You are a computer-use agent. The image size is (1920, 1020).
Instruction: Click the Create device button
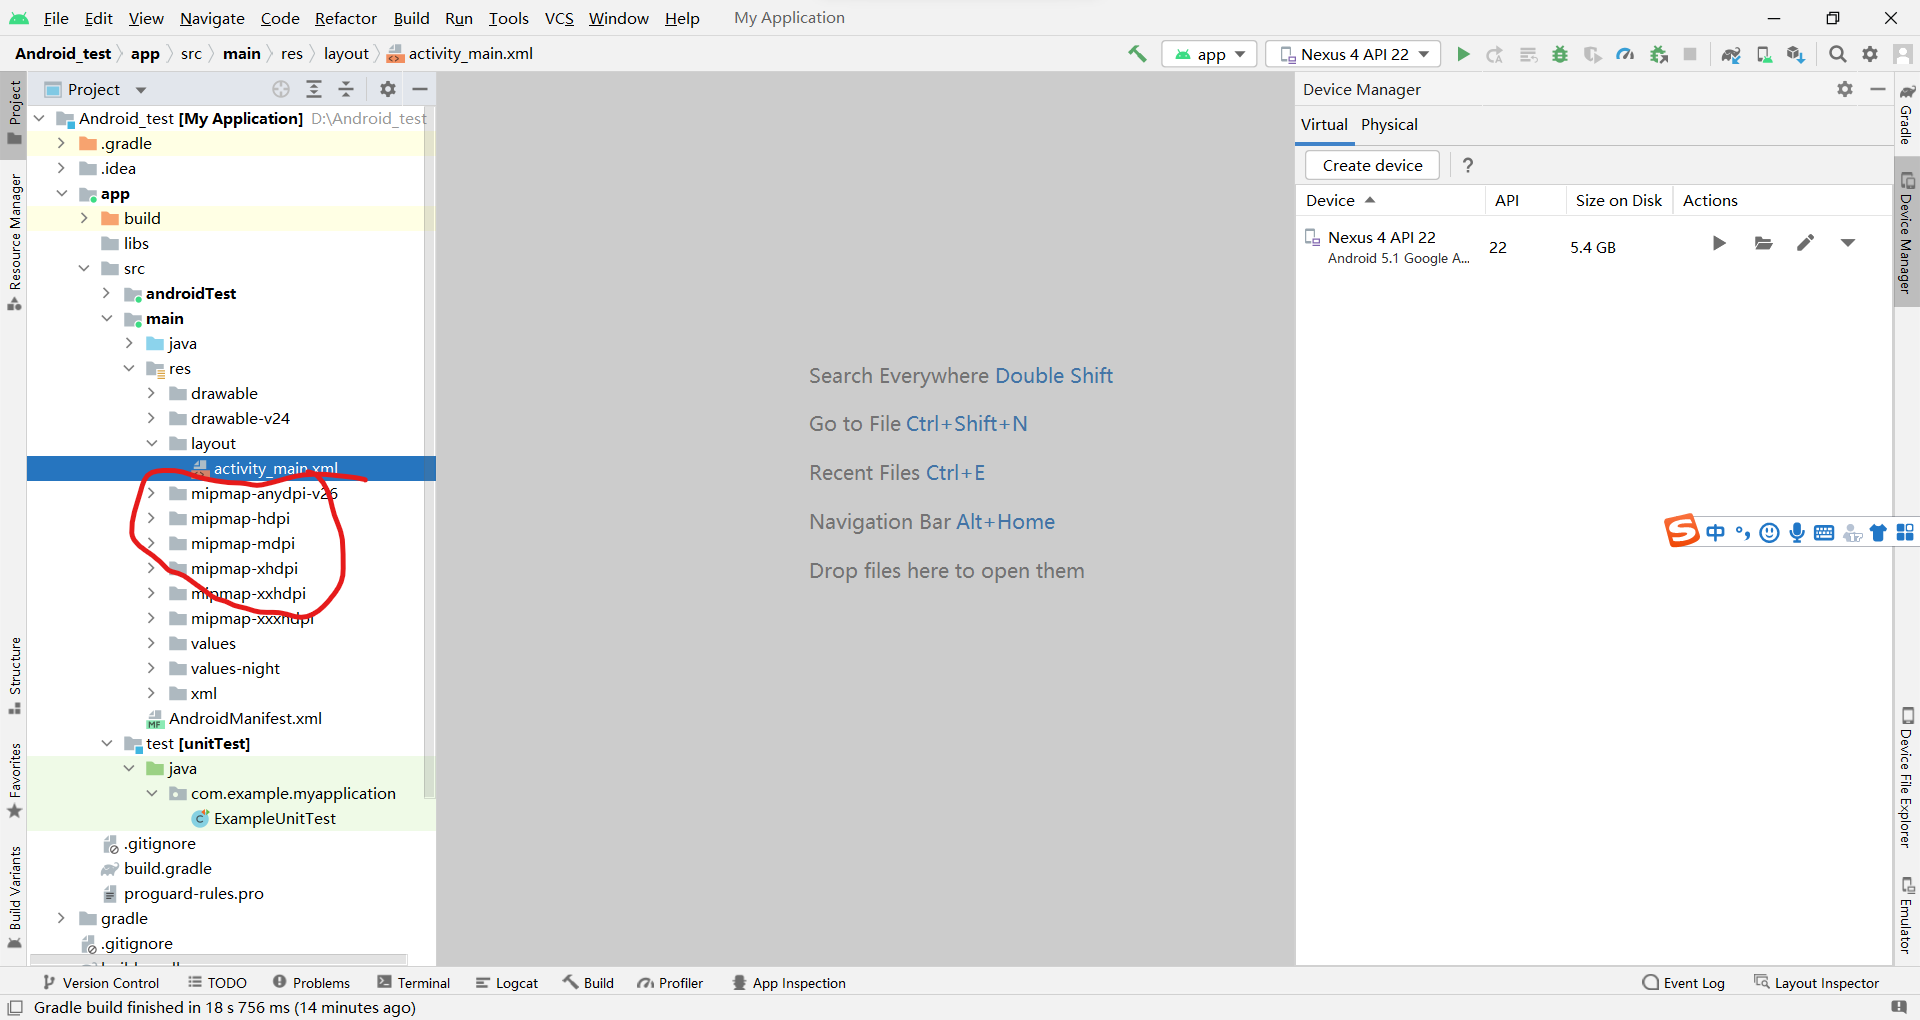(x=1371, y=165)
